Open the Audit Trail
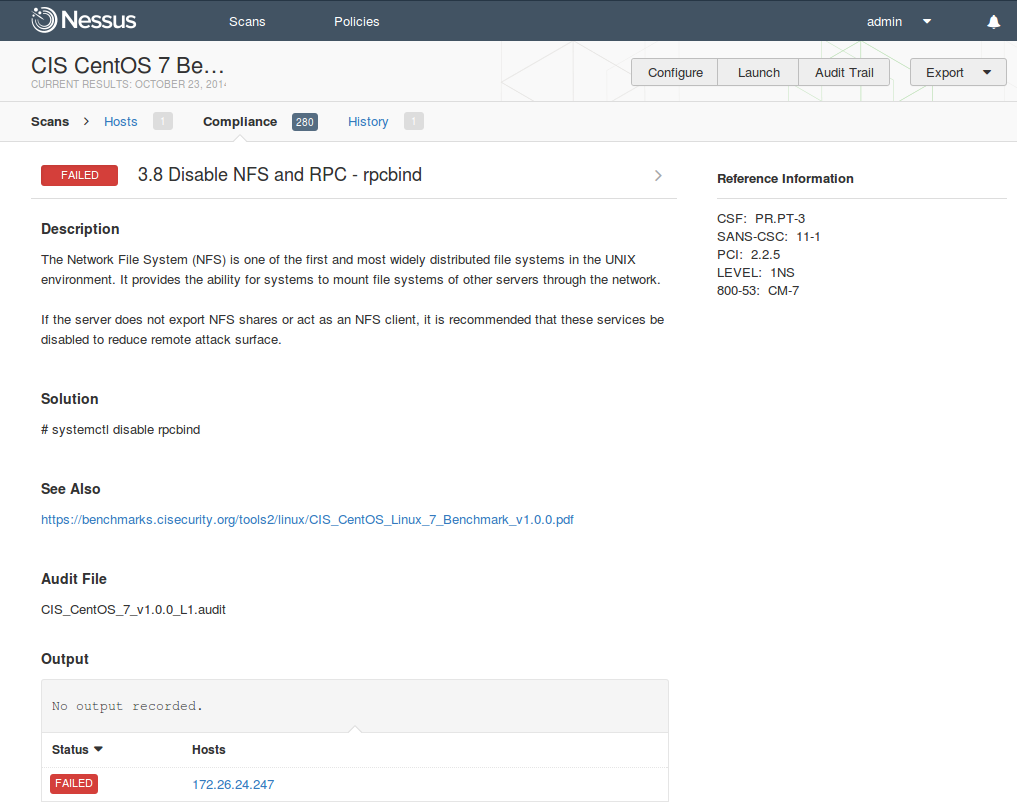 [x=844, y=72]
